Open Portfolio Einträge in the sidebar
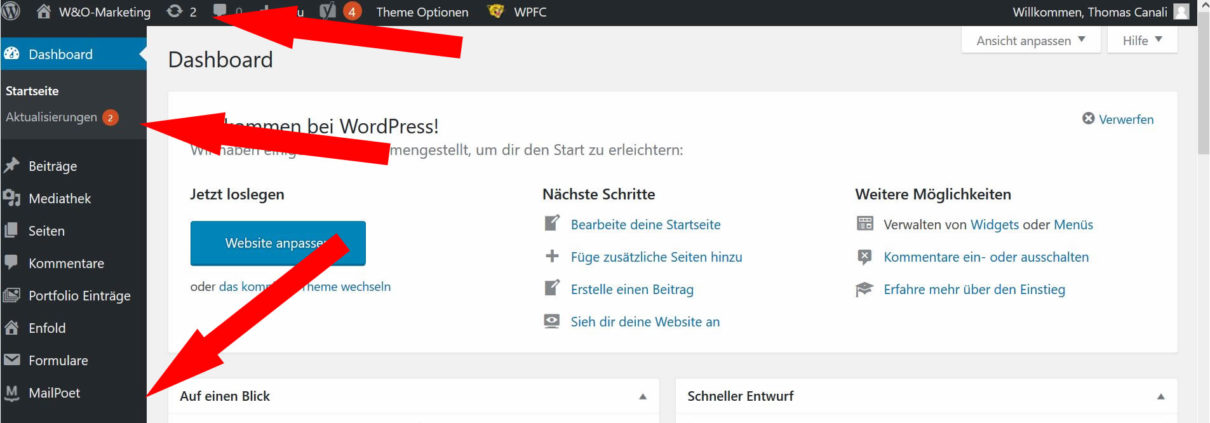Screen dimensions: 1210x423 click(80, 296)
